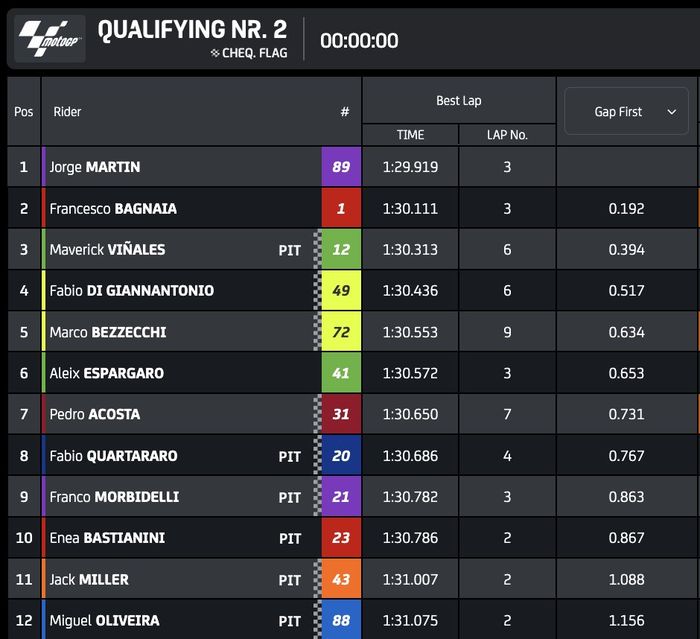This screenshot has width=700, height=639.
Task: Click the chevron in Gap First selector
Action: click(x=672, y=112)
